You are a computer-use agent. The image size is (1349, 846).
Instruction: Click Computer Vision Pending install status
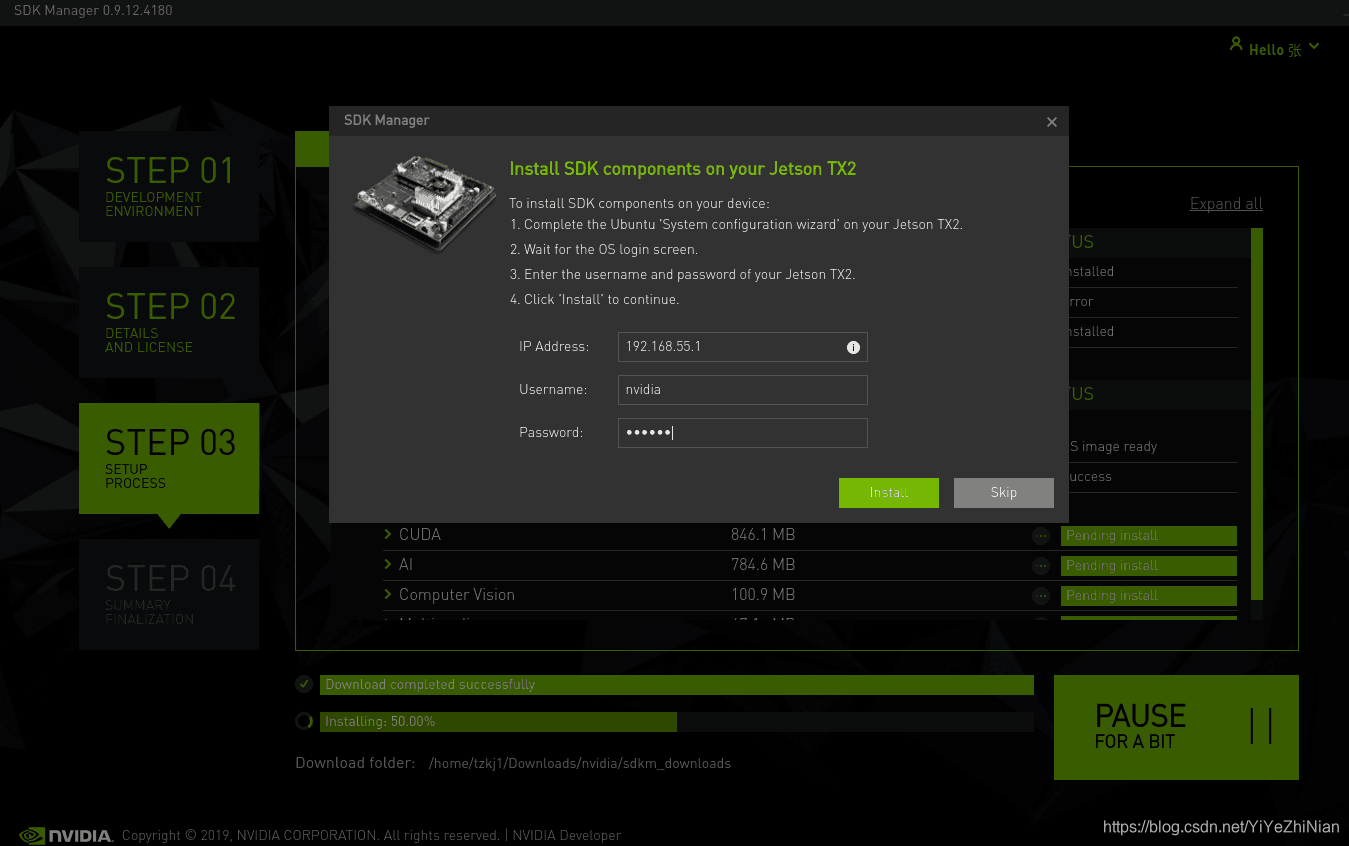click(1149, 596)
